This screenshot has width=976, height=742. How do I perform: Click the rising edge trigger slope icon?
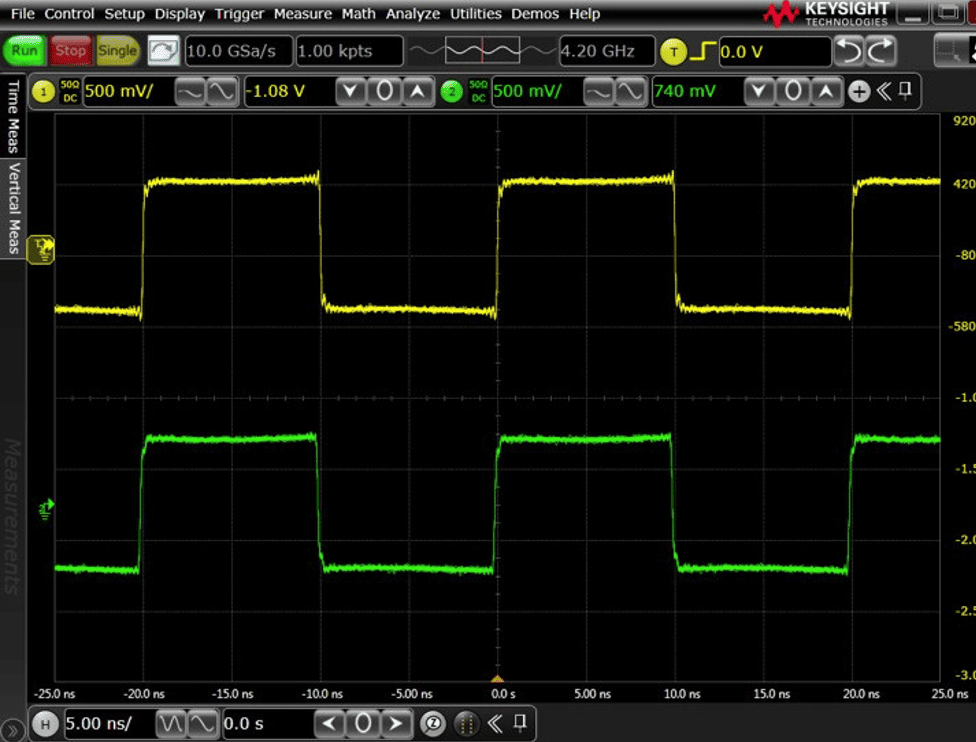(x=704, y=51)
